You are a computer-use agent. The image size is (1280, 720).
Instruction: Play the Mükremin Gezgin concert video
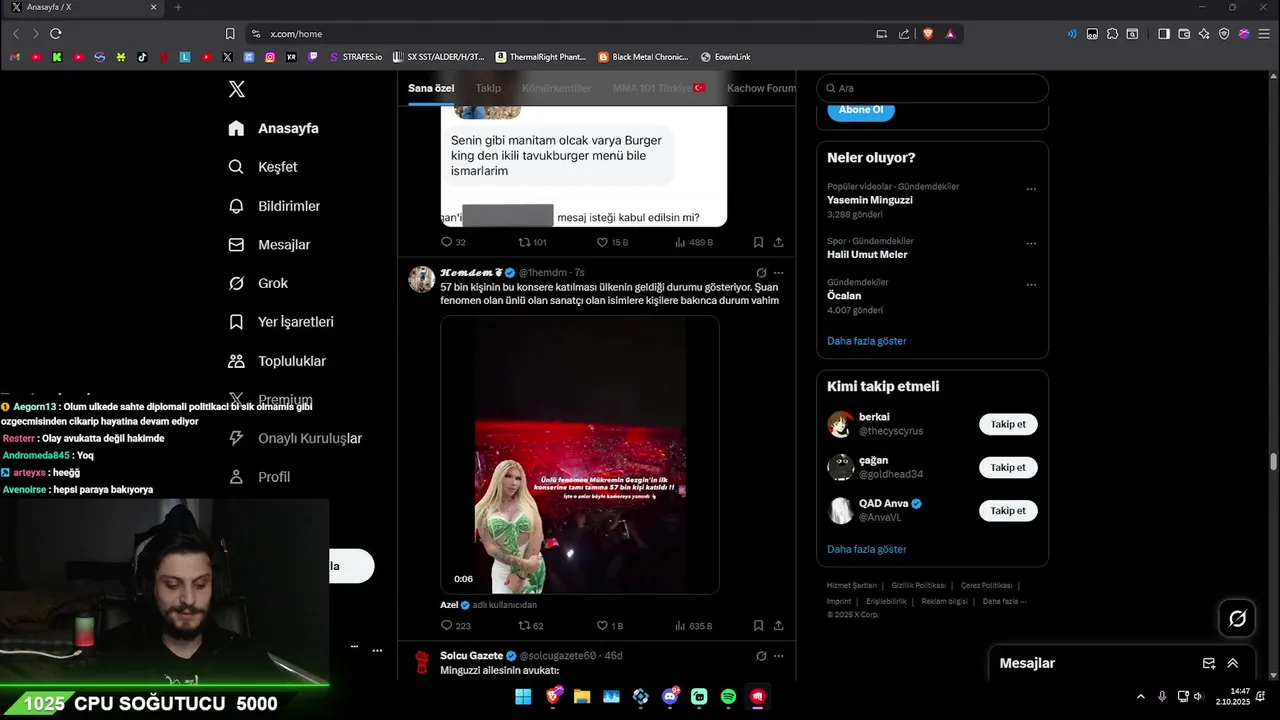point(580,455)
